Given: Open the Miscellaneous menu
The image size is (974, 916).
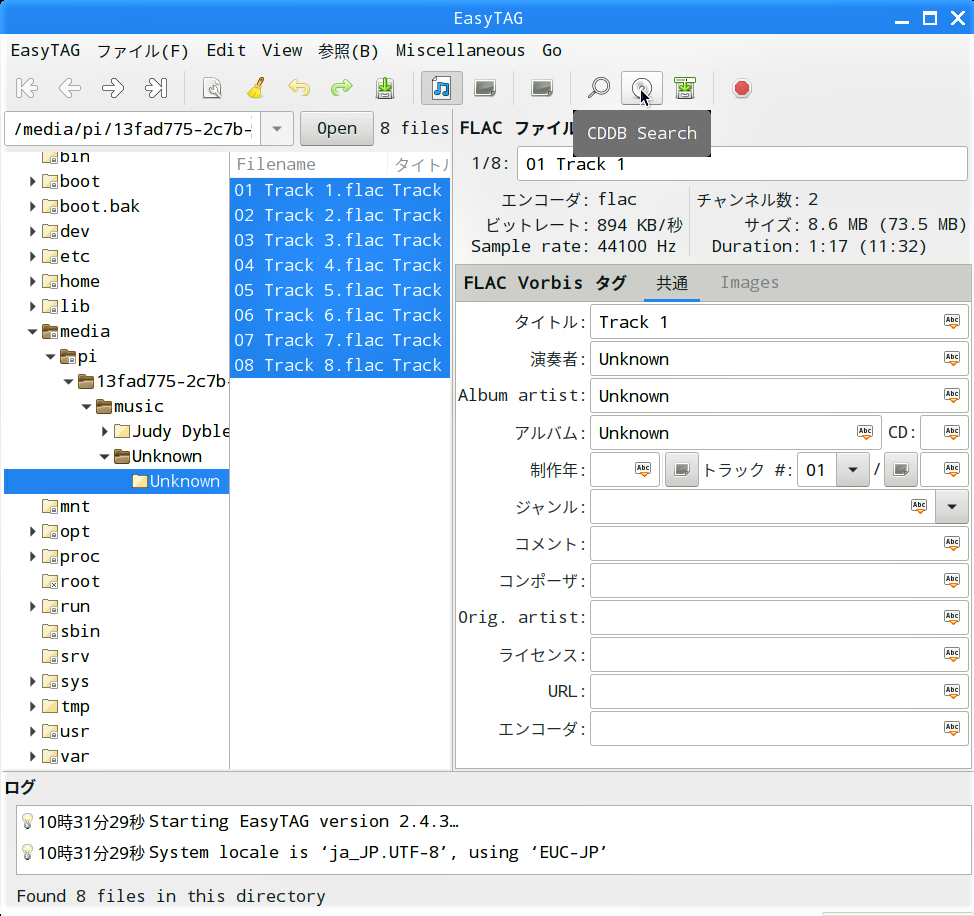Looking at the screenshot, I should pyautogui.click(x=460, y=50).
